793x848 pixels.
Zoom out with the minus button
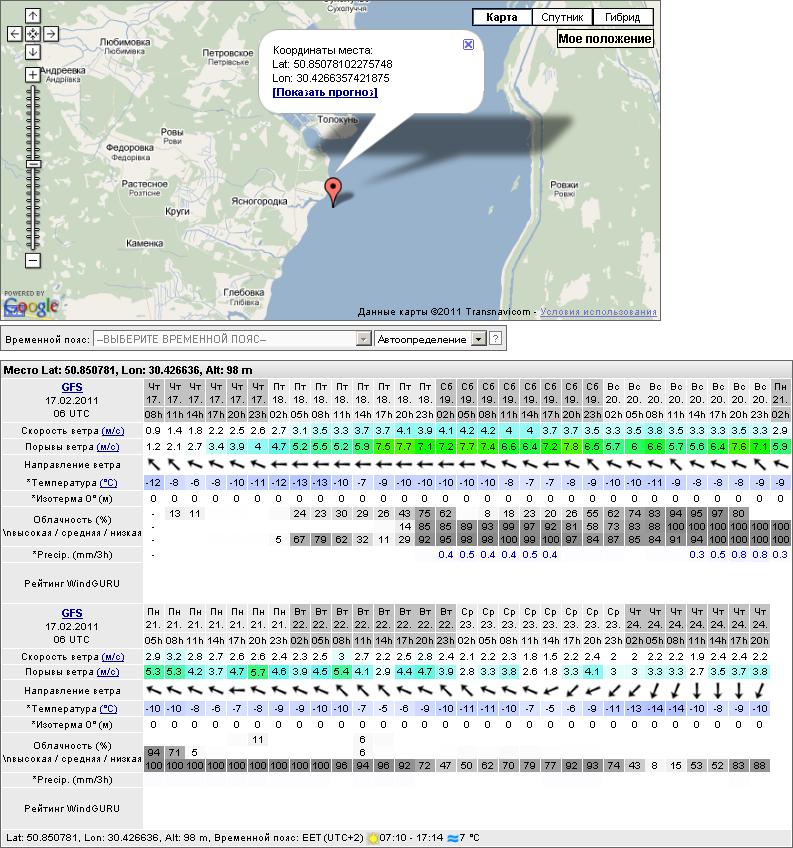[x=32, y=260]
